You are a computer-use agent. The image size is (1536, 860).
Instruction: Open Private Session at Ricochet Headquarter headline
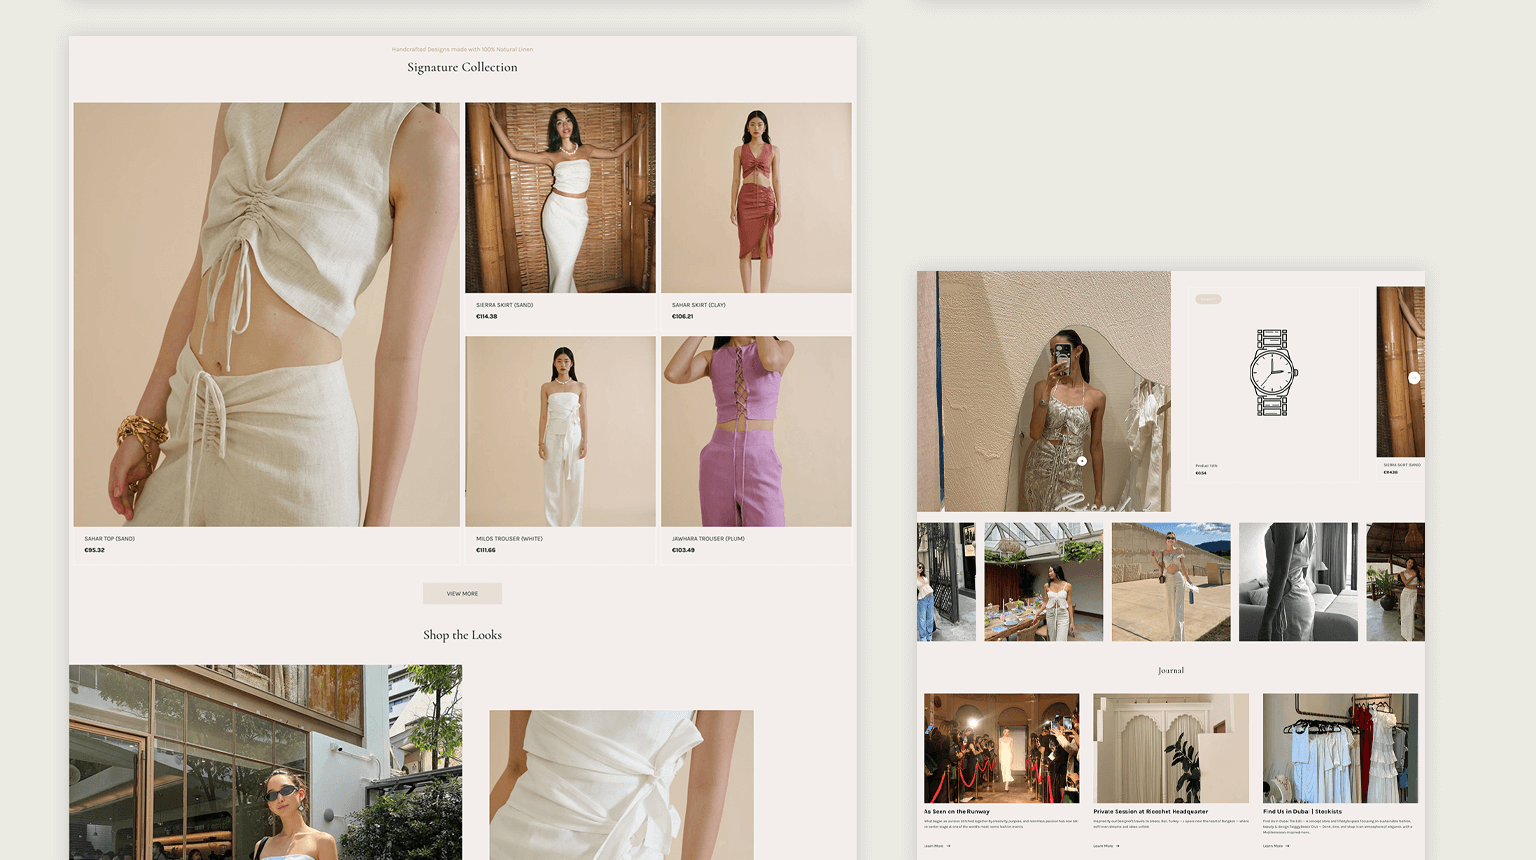pyautogui.click(x=1151, y=812)
